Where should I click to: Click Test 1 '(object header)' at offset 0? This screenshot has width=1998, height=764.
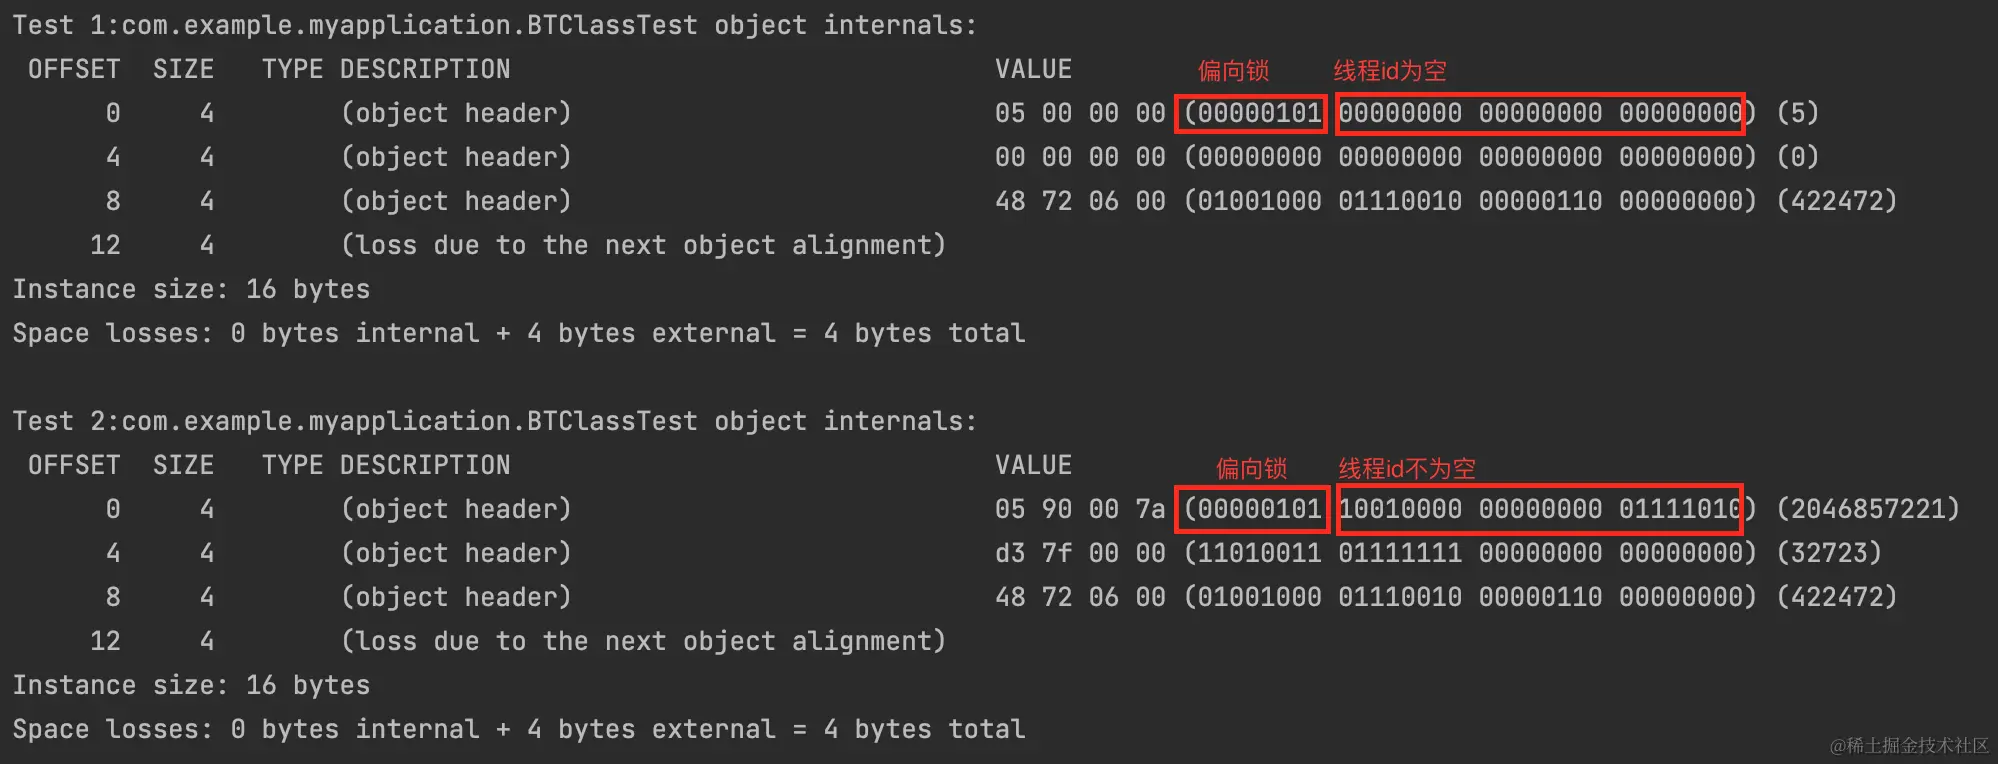[x=456, y=113]
